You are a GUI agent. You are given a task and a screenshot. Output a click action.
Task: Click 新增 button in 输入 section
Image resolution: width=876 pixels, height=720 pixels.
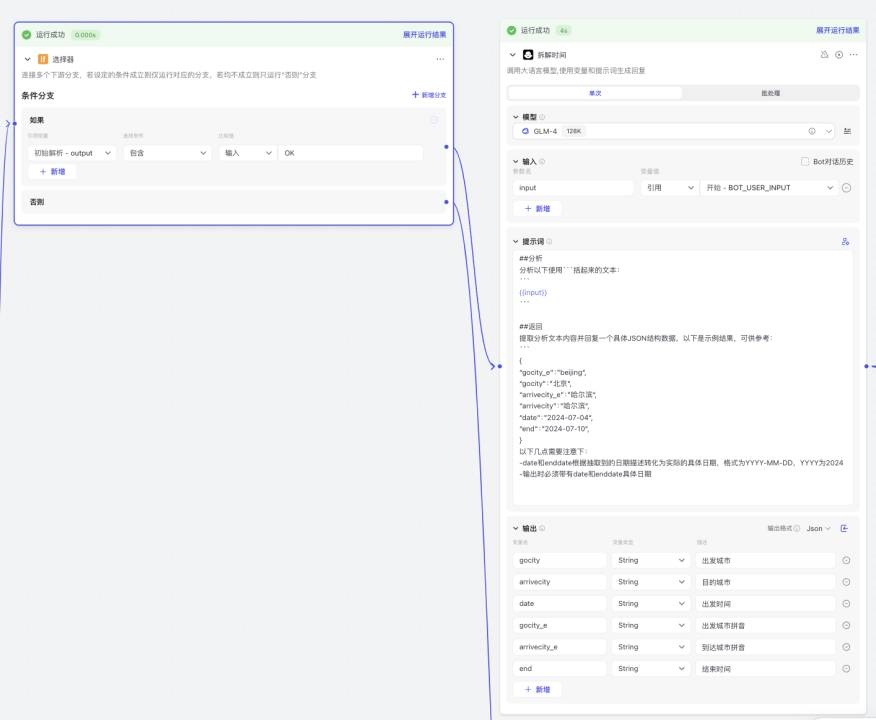[537, 208]
